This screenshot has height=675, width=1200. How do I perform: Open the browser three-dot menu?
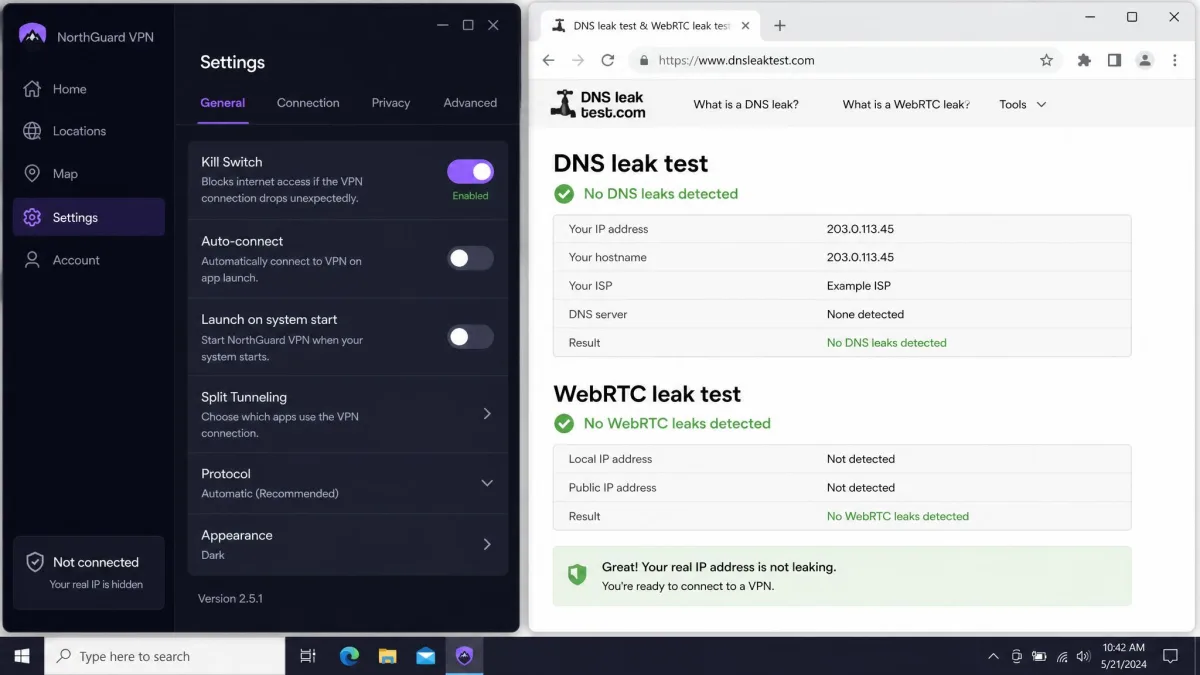tap(1174, 60)
